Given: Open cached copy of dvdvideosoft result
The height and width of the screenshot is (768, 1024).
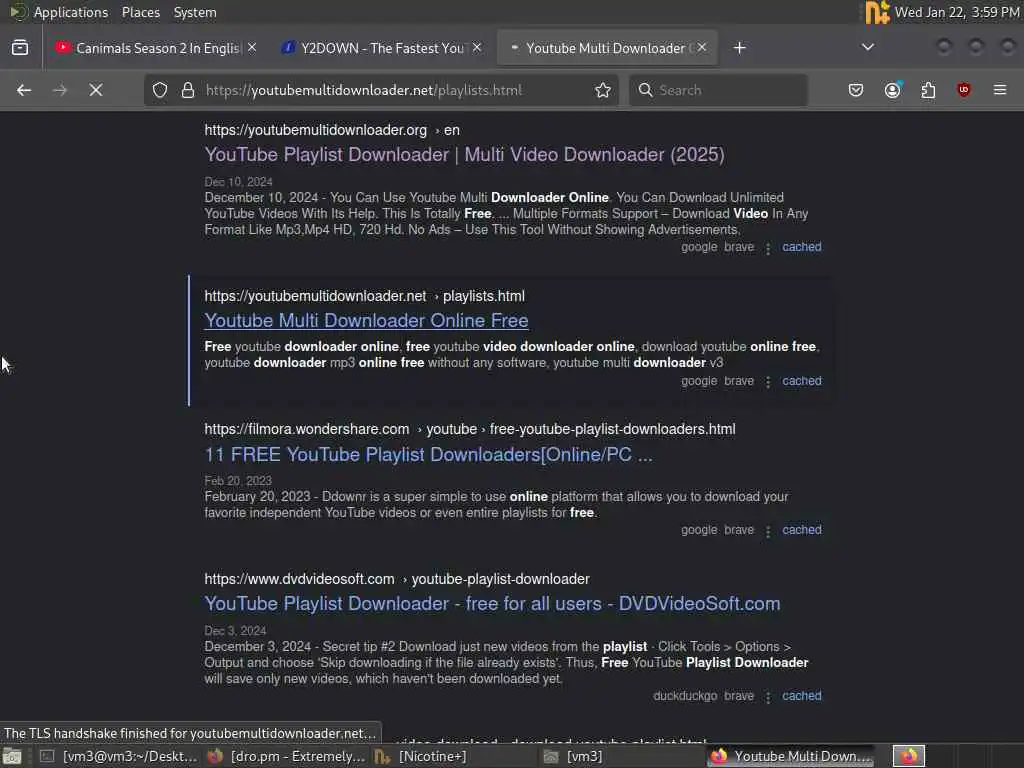Looking at the screenshot, I should [802, 696].
